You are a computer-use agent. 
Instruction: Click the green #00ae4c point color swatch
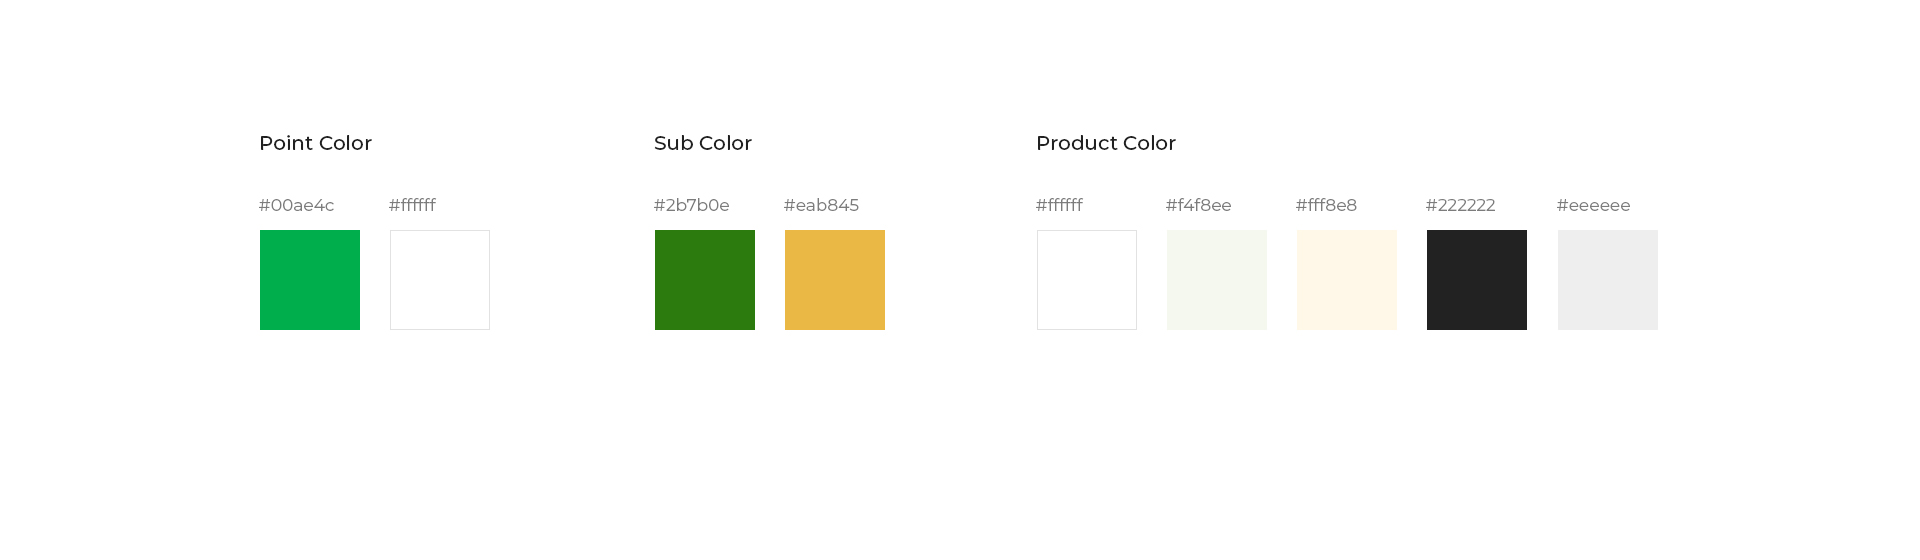coord(310,280)
